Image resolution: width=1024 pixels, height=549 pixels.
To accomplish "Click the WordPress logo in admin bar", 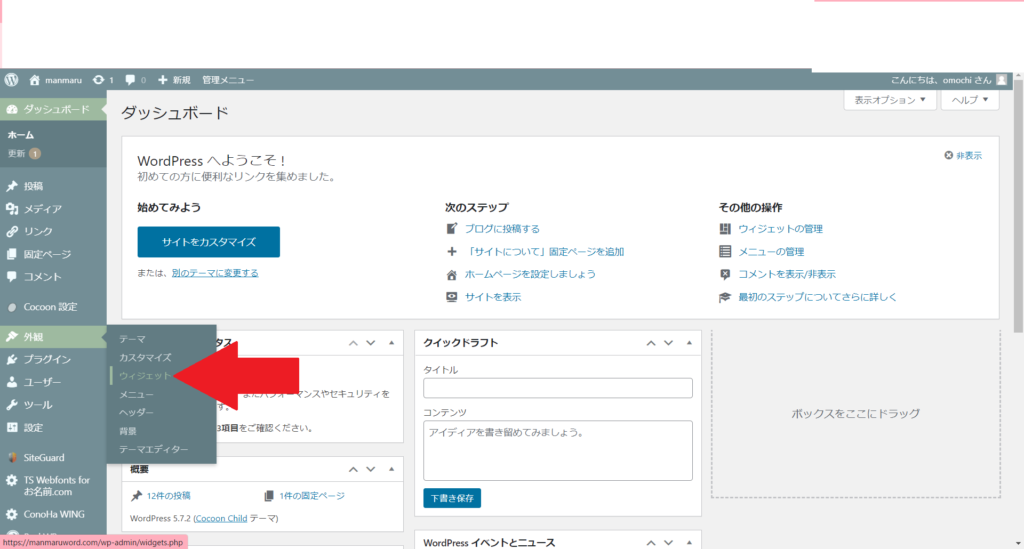I will (11, 80).
